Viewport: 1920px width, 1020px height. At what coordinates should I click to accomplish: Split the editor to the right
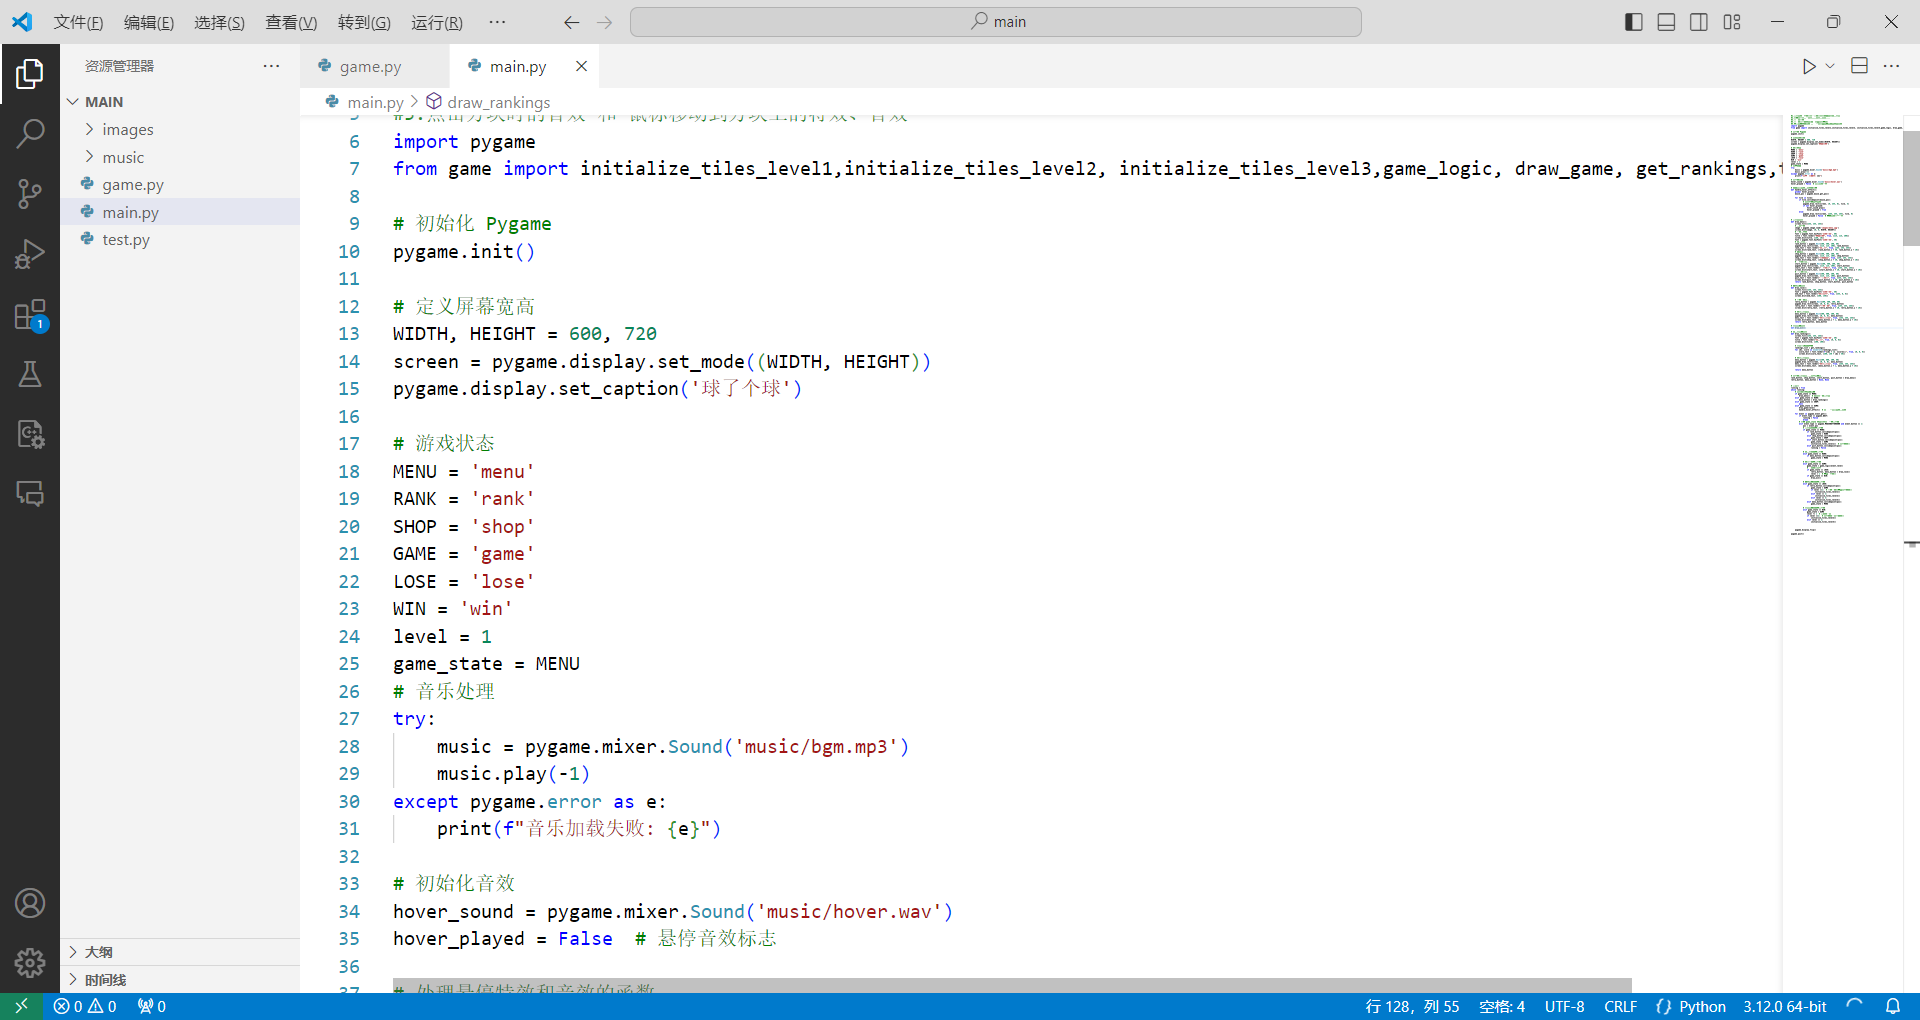pyautogui.click(x=1859, y=66)
